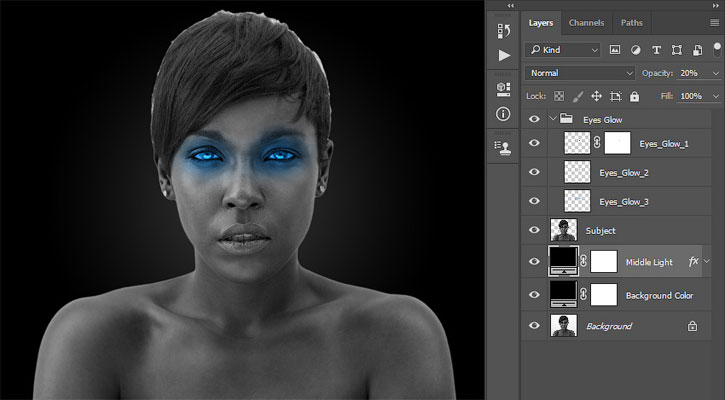Screen dimensions: 725x400
Task: Click the Background Color mask link icon
Action: coord(584,295)
